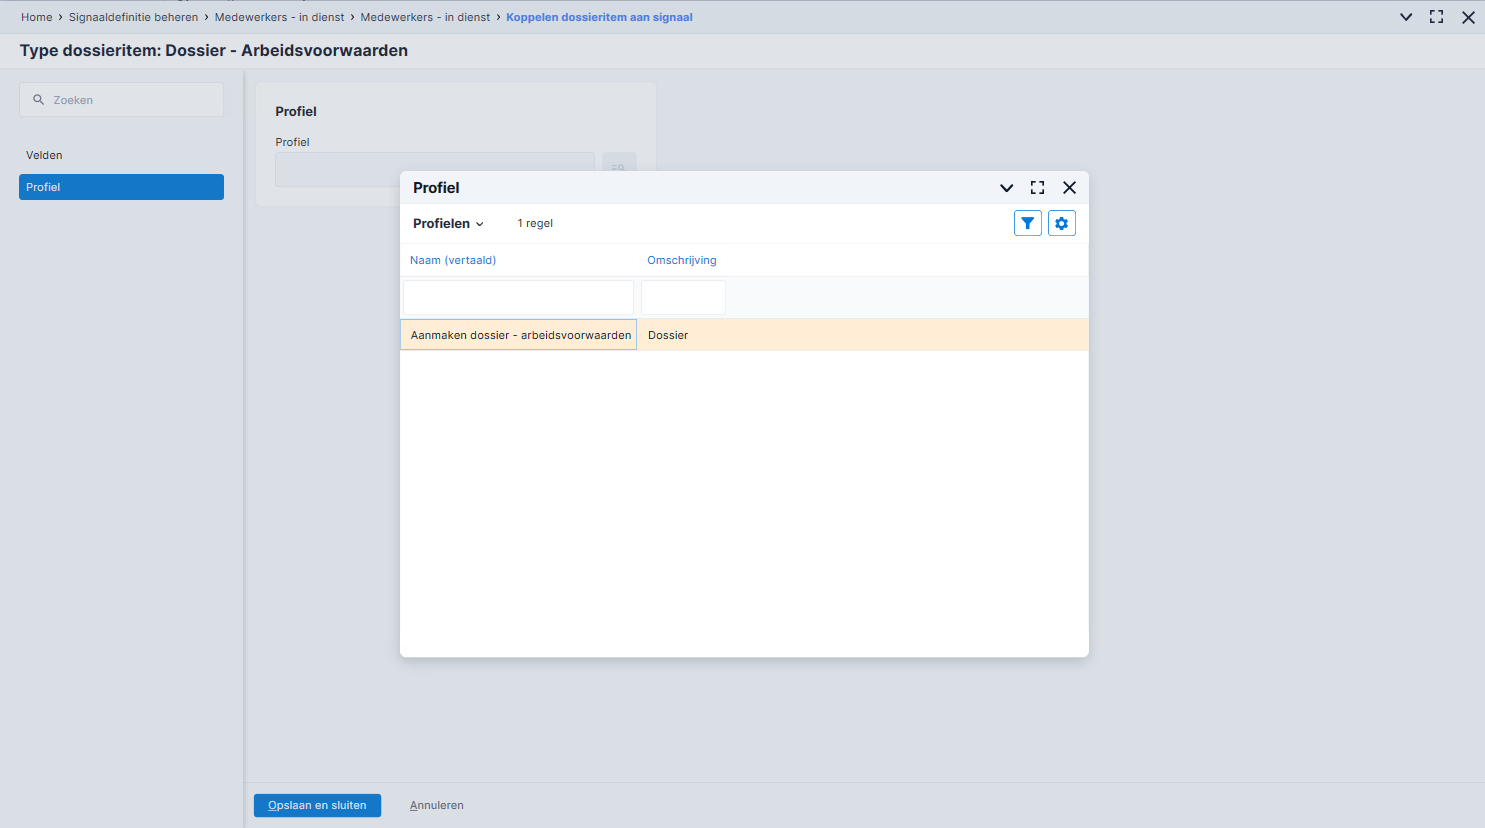The image size is (1485, 828).
Task: Select Velden in the left sidebar
Action: click(44, 155)
